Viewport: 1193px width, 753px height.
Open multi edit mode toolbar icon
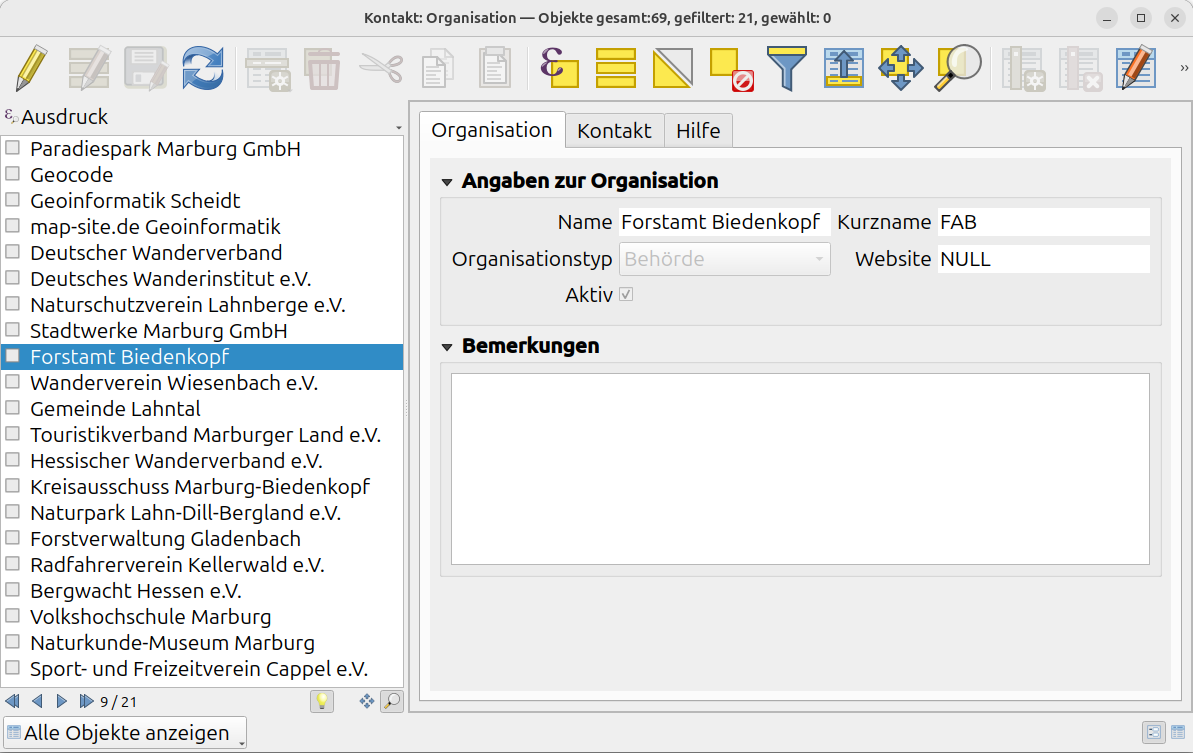[x=88, y=68]
